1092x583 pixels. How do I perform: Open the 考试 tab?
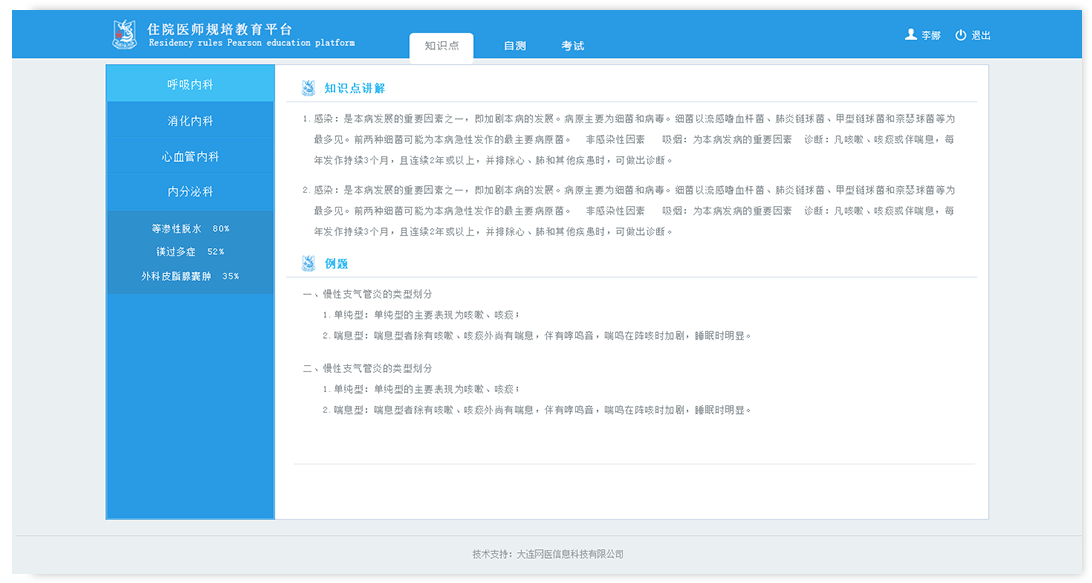click(572, 46)
